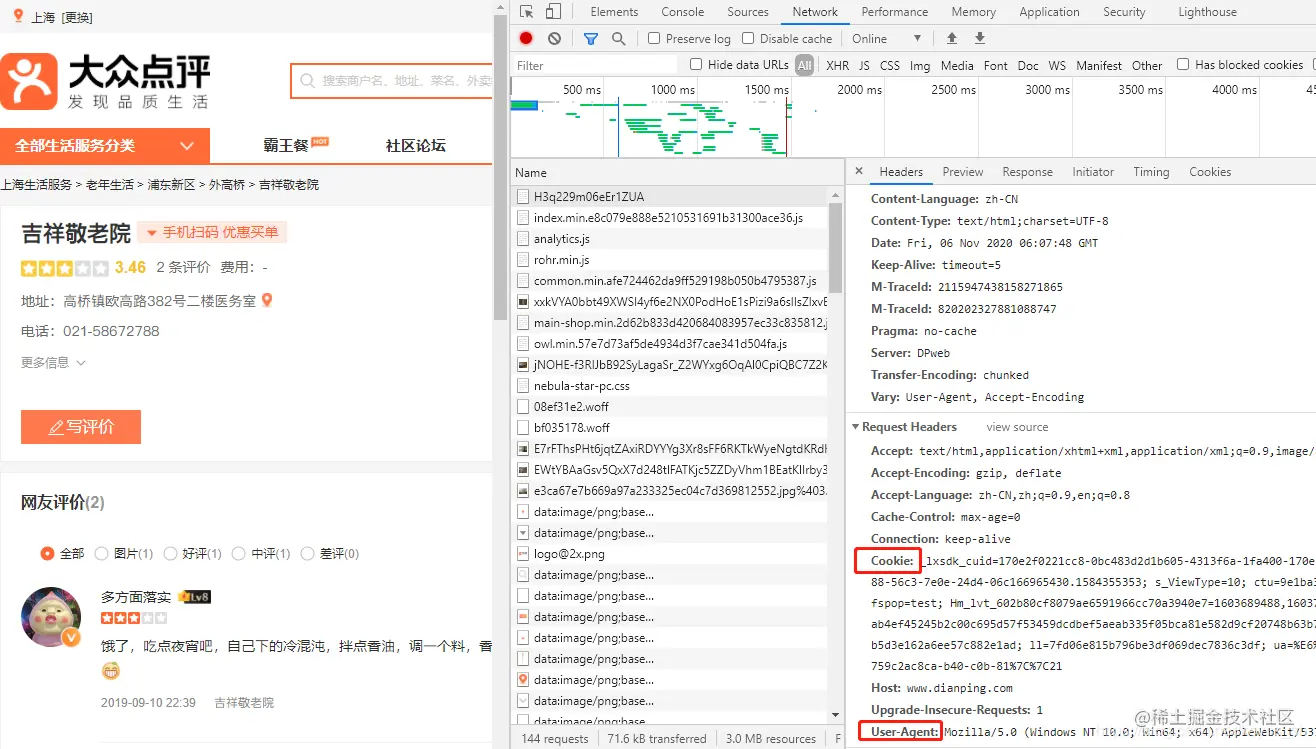Expand 更多信息 details

click(53, 362)
